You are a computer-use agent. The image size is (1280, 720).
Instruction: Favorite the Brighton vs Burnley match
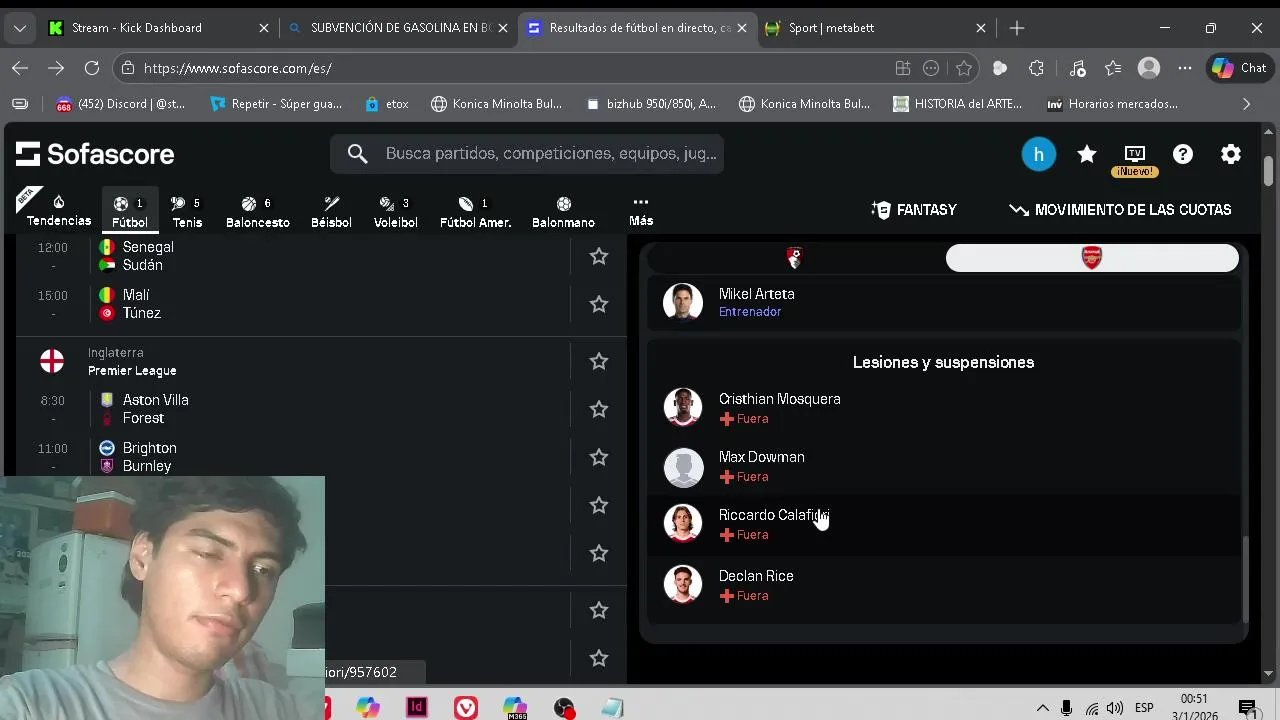point(599,457)
